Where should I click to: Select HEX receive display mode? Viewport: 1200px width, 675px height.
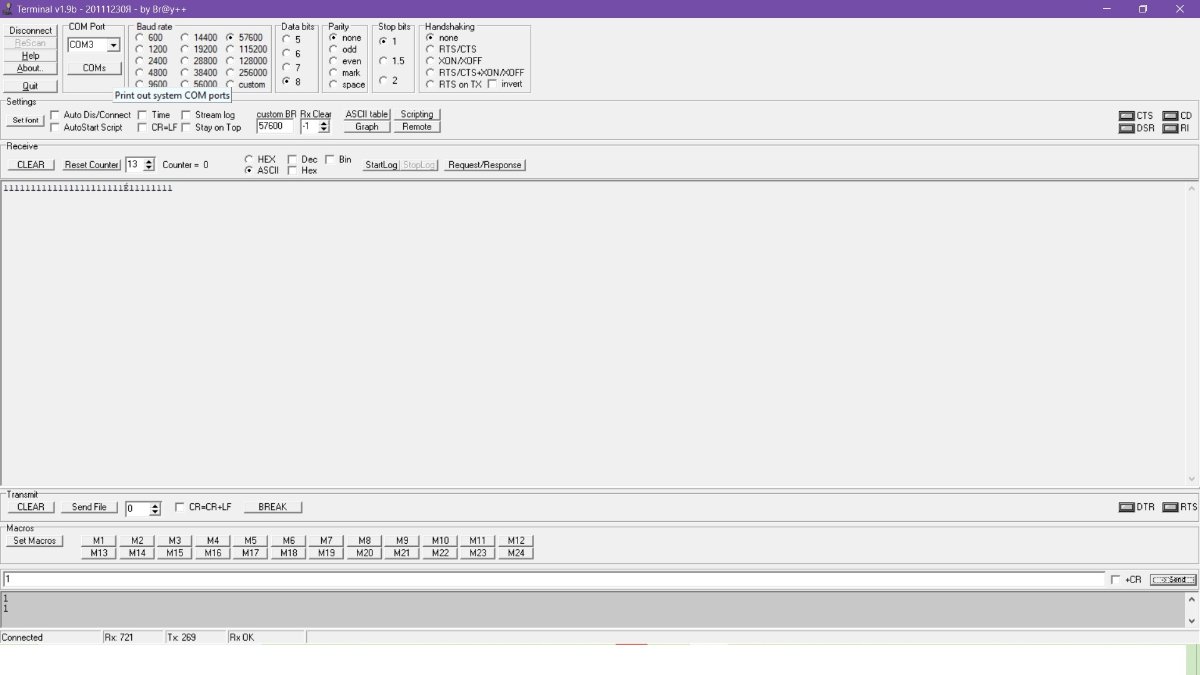pos(249,159)
